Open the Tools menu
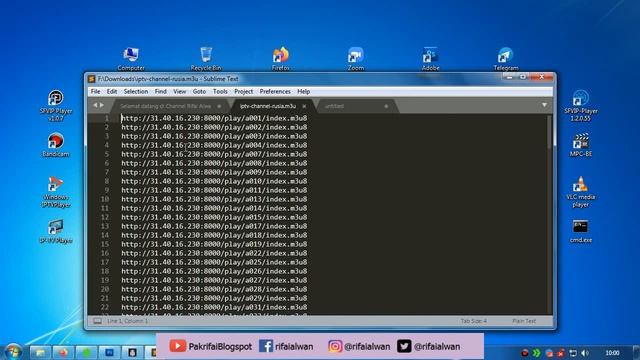This screenshot has width=640, height=360. point(220,91)
